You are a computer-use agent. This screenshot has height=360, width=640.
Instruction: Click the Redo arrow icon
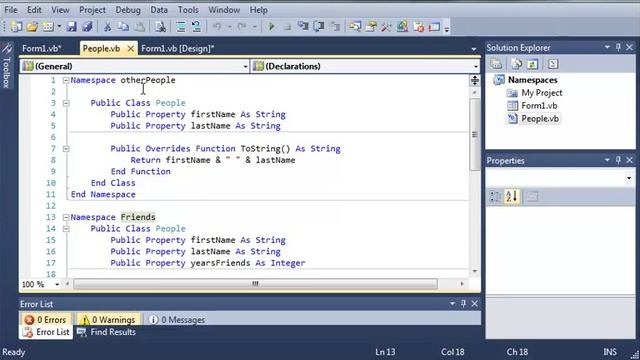tap(242, 27)
